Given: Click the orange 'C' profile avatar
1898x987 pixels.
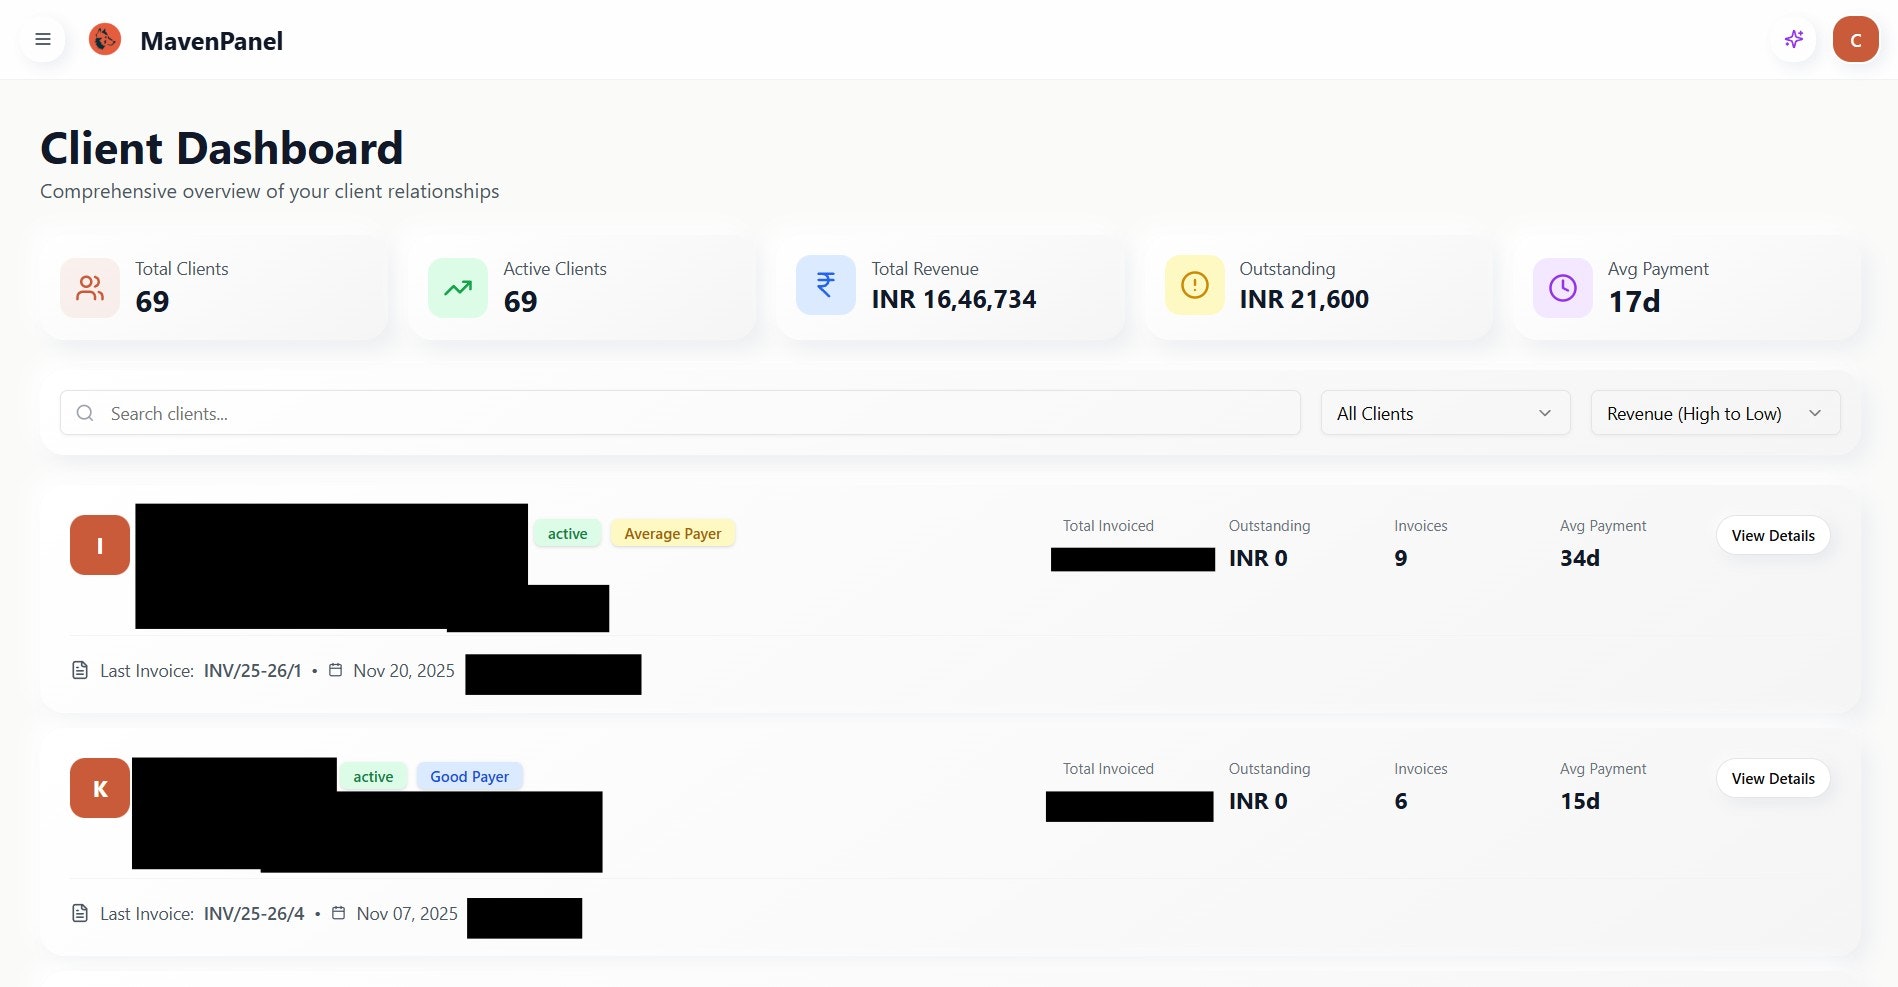Looking at the screenshot, I should tap(1856, 39).
